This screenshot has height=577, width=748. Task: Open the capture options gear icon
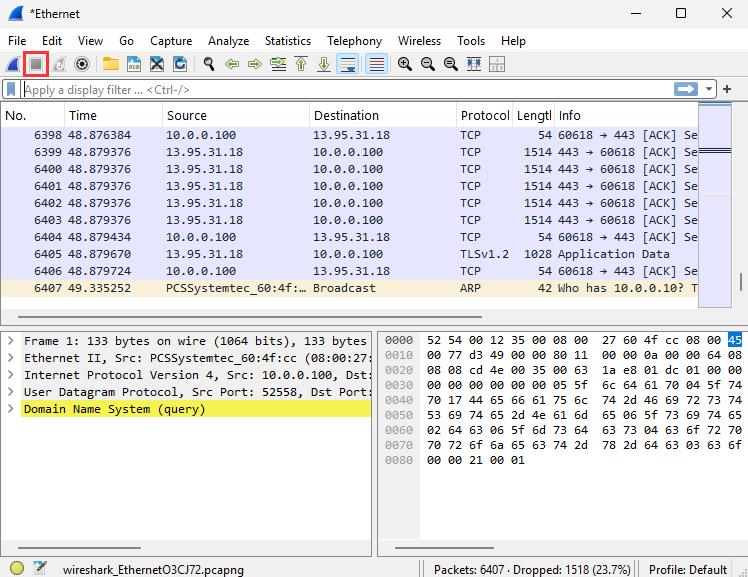[x=82, y=64]
